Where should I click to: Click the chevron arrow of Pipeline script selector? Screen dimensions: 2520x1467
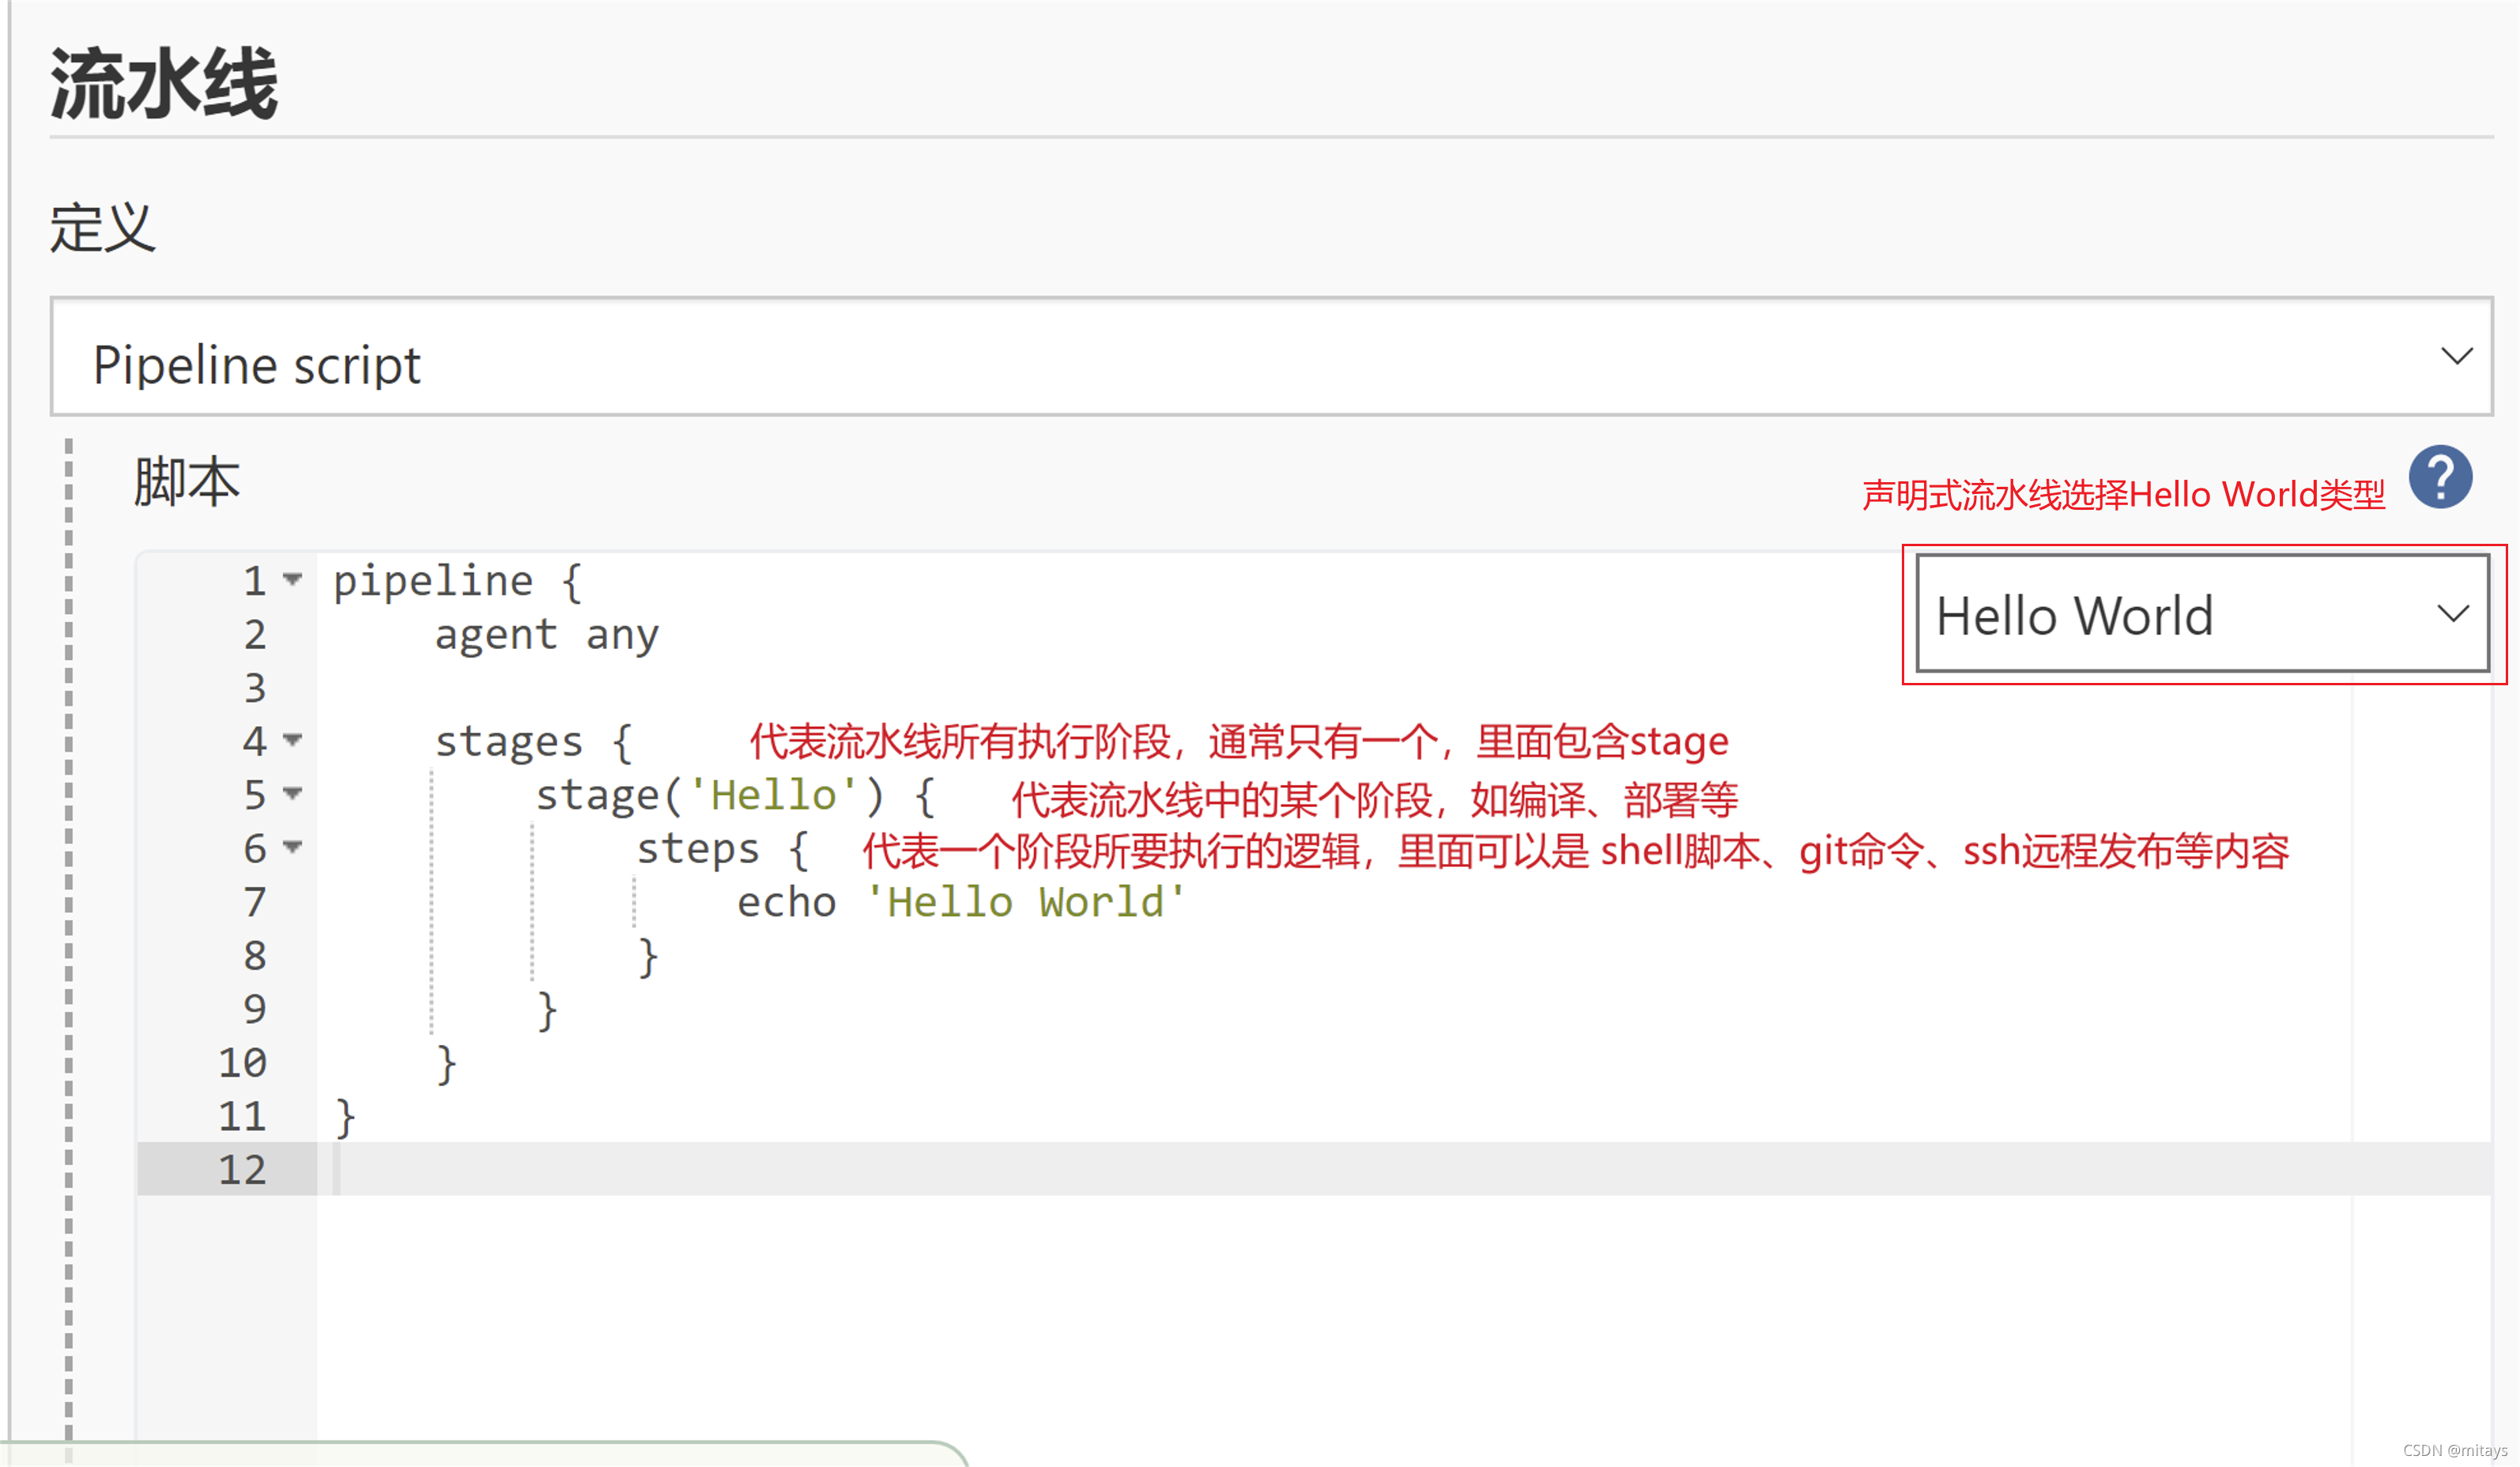pyautogui.click(x=2456, y=357)
